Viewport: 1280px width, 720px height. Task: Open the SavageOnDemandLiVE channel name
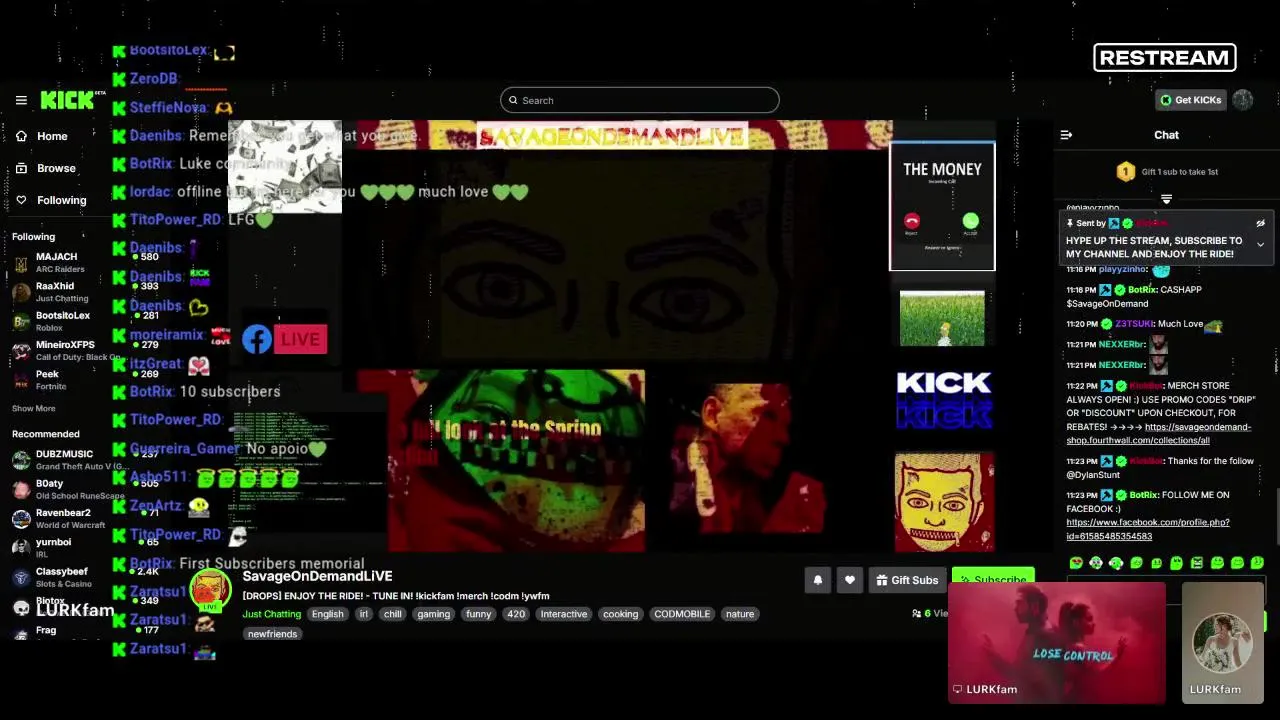click(x=317, y=576)
